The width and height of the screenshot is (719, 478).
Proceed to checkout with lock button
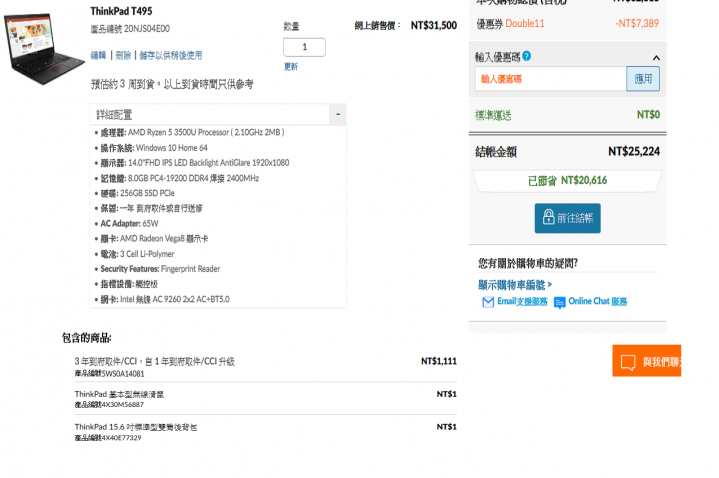tap(567, 218)
